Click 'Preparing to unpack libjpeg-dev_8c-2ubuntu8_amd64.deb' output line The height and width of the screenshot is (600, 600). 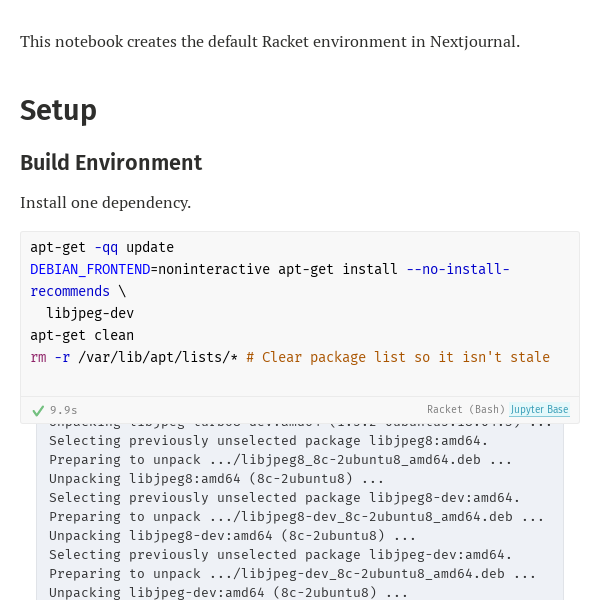(x=292, y=574)
